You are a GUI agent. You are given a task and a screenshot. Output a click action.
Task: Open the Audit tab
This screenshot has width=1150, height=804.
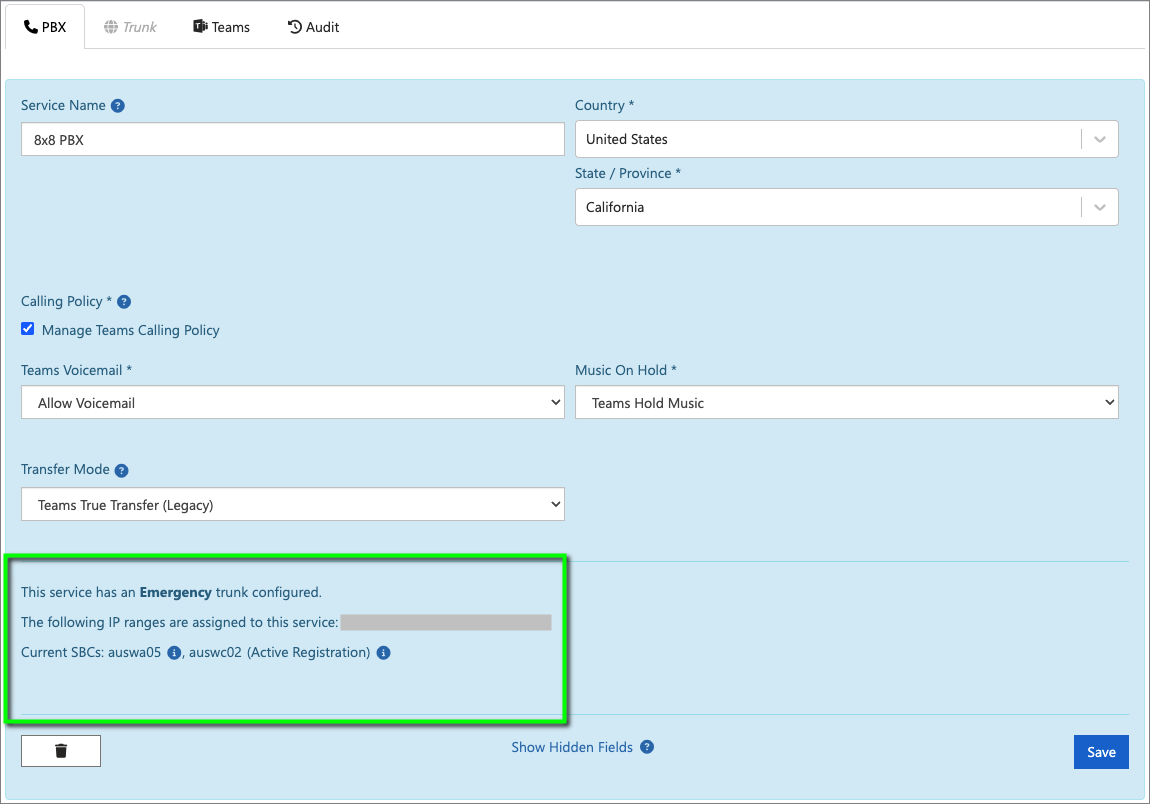point(313,27)
